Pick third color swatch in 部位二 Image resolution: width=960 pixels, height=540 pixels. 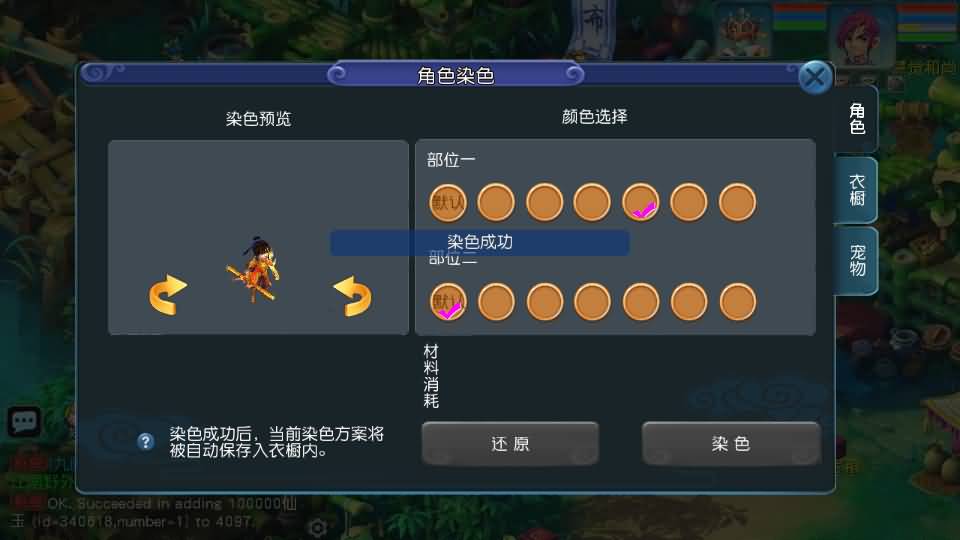pos(544,302)
